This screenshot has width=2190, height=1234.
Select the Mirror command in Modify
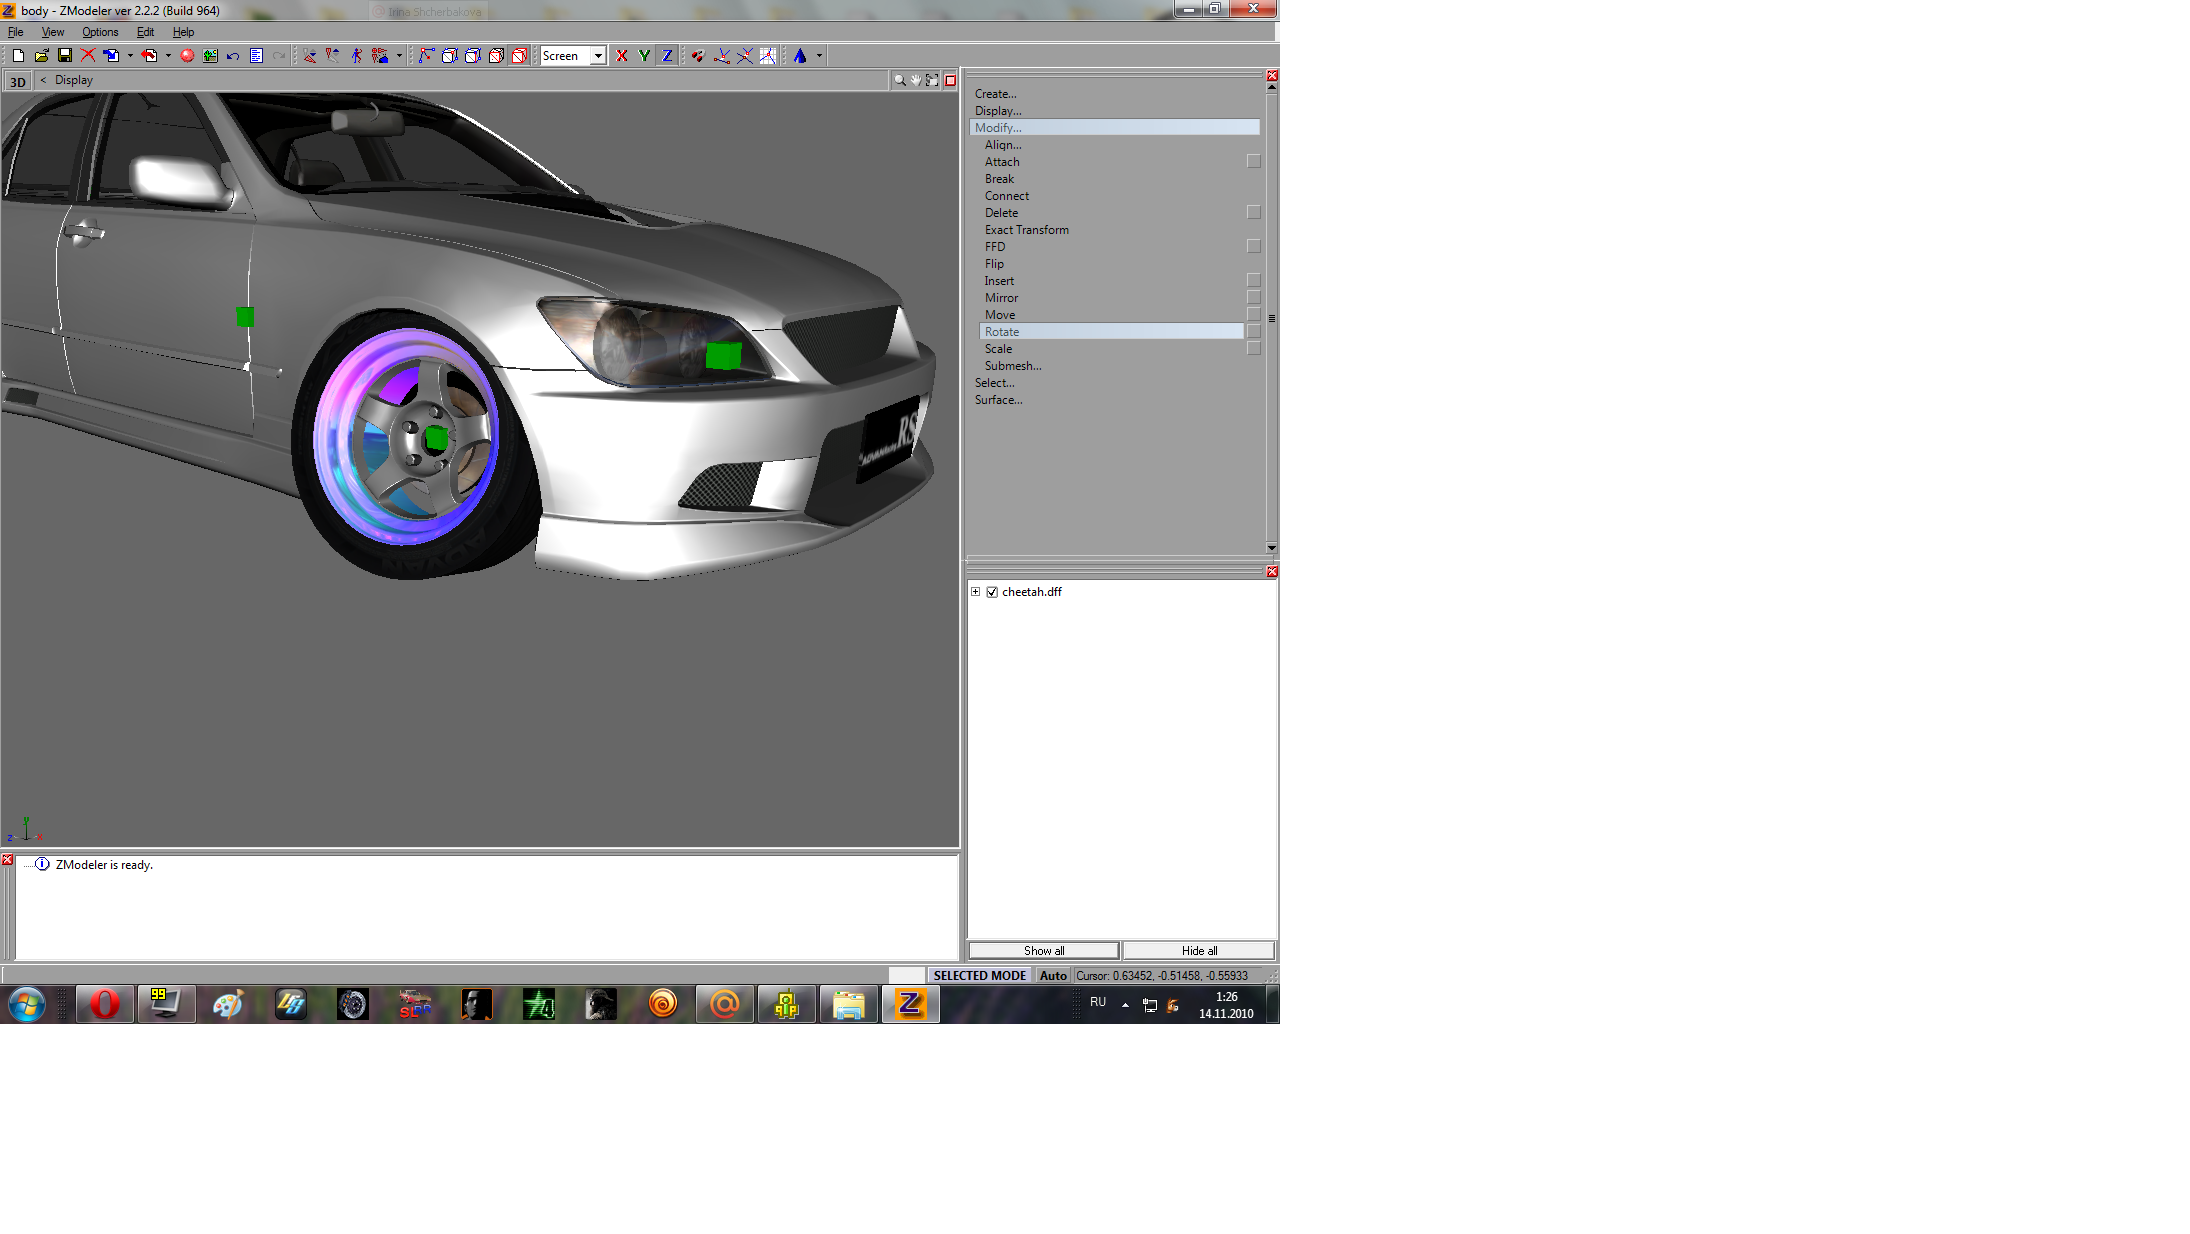(1001, 298)
